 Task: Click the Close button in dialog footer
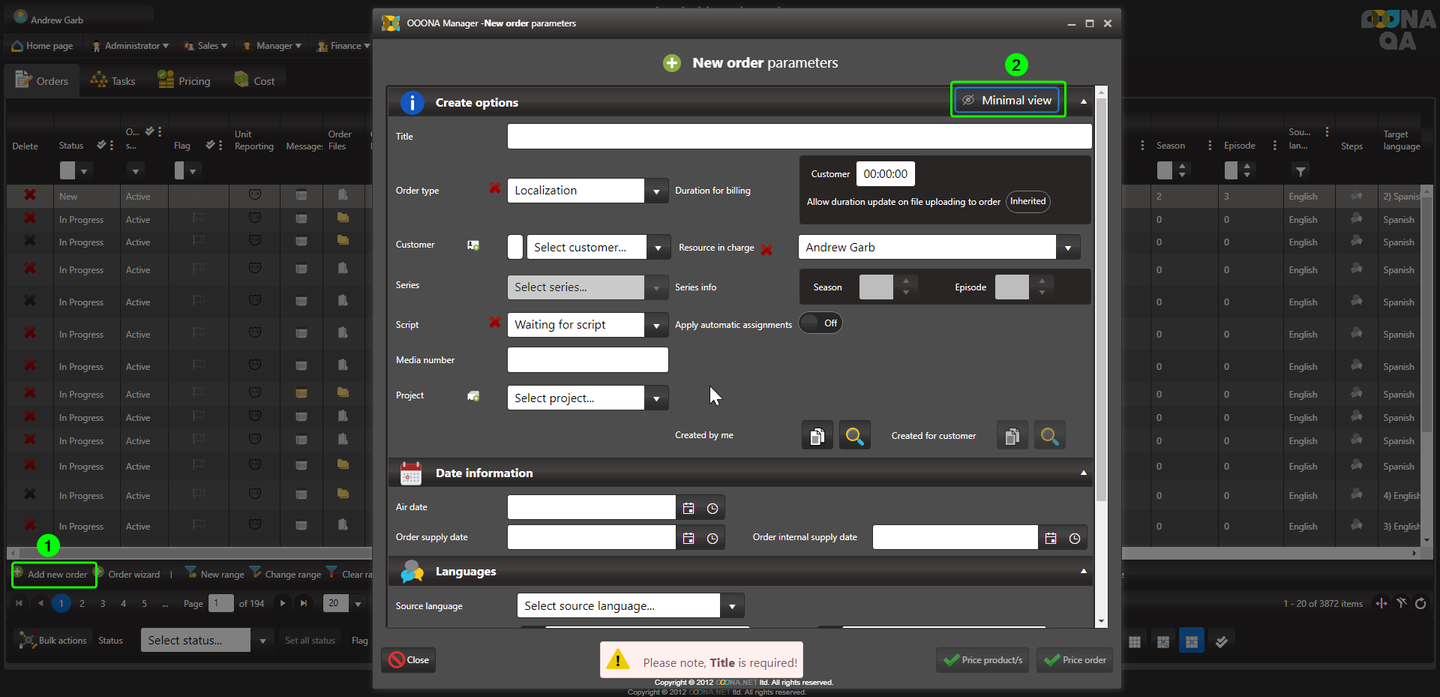pos(408,660)
